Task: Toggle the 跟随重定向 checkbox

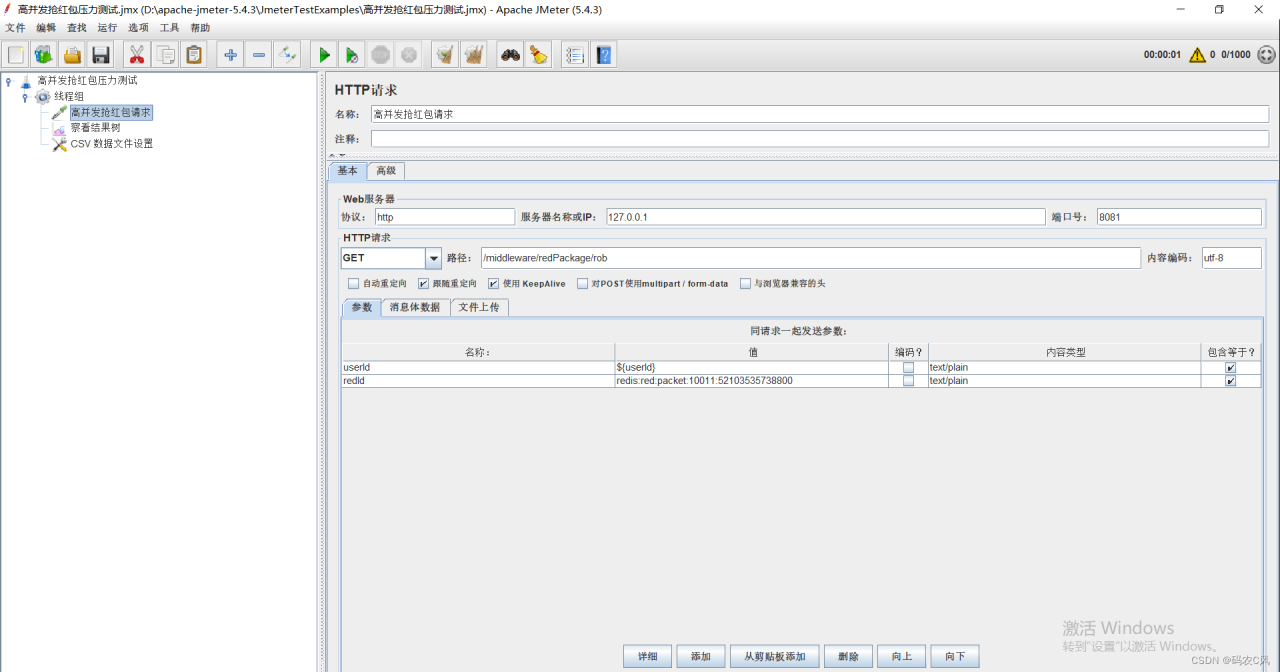Action: [x=423, y=284]
